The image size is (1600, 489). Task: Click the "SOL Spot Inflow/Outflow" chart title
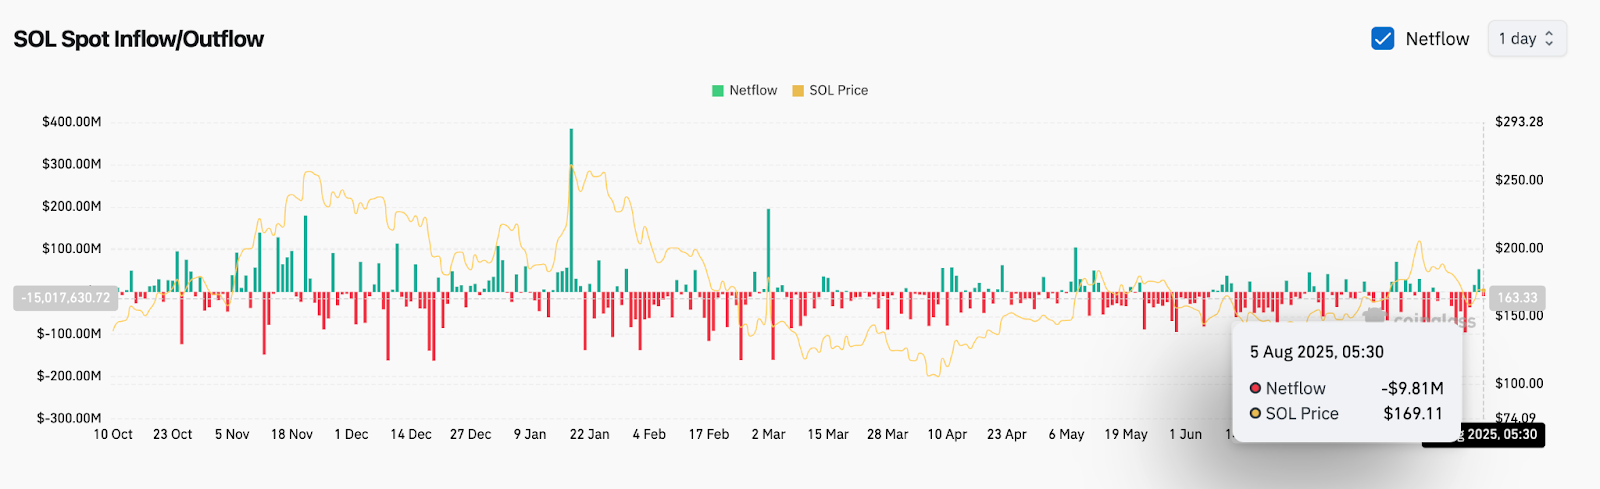pos(139,39)
